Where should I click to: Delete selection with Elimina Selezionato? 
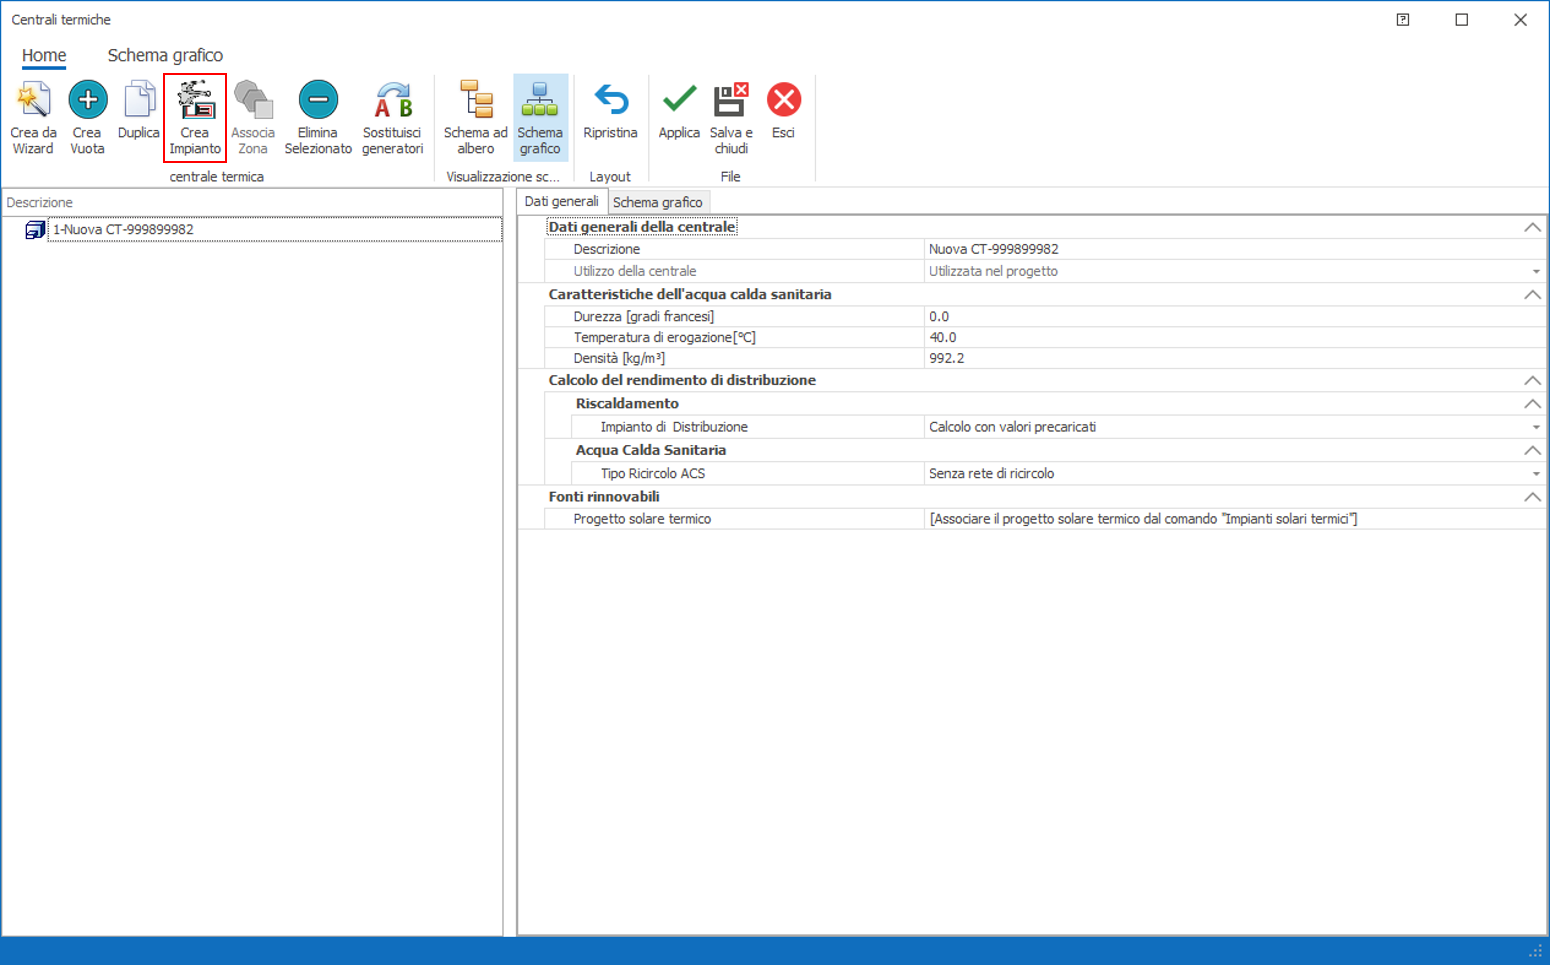coord(318,117)
